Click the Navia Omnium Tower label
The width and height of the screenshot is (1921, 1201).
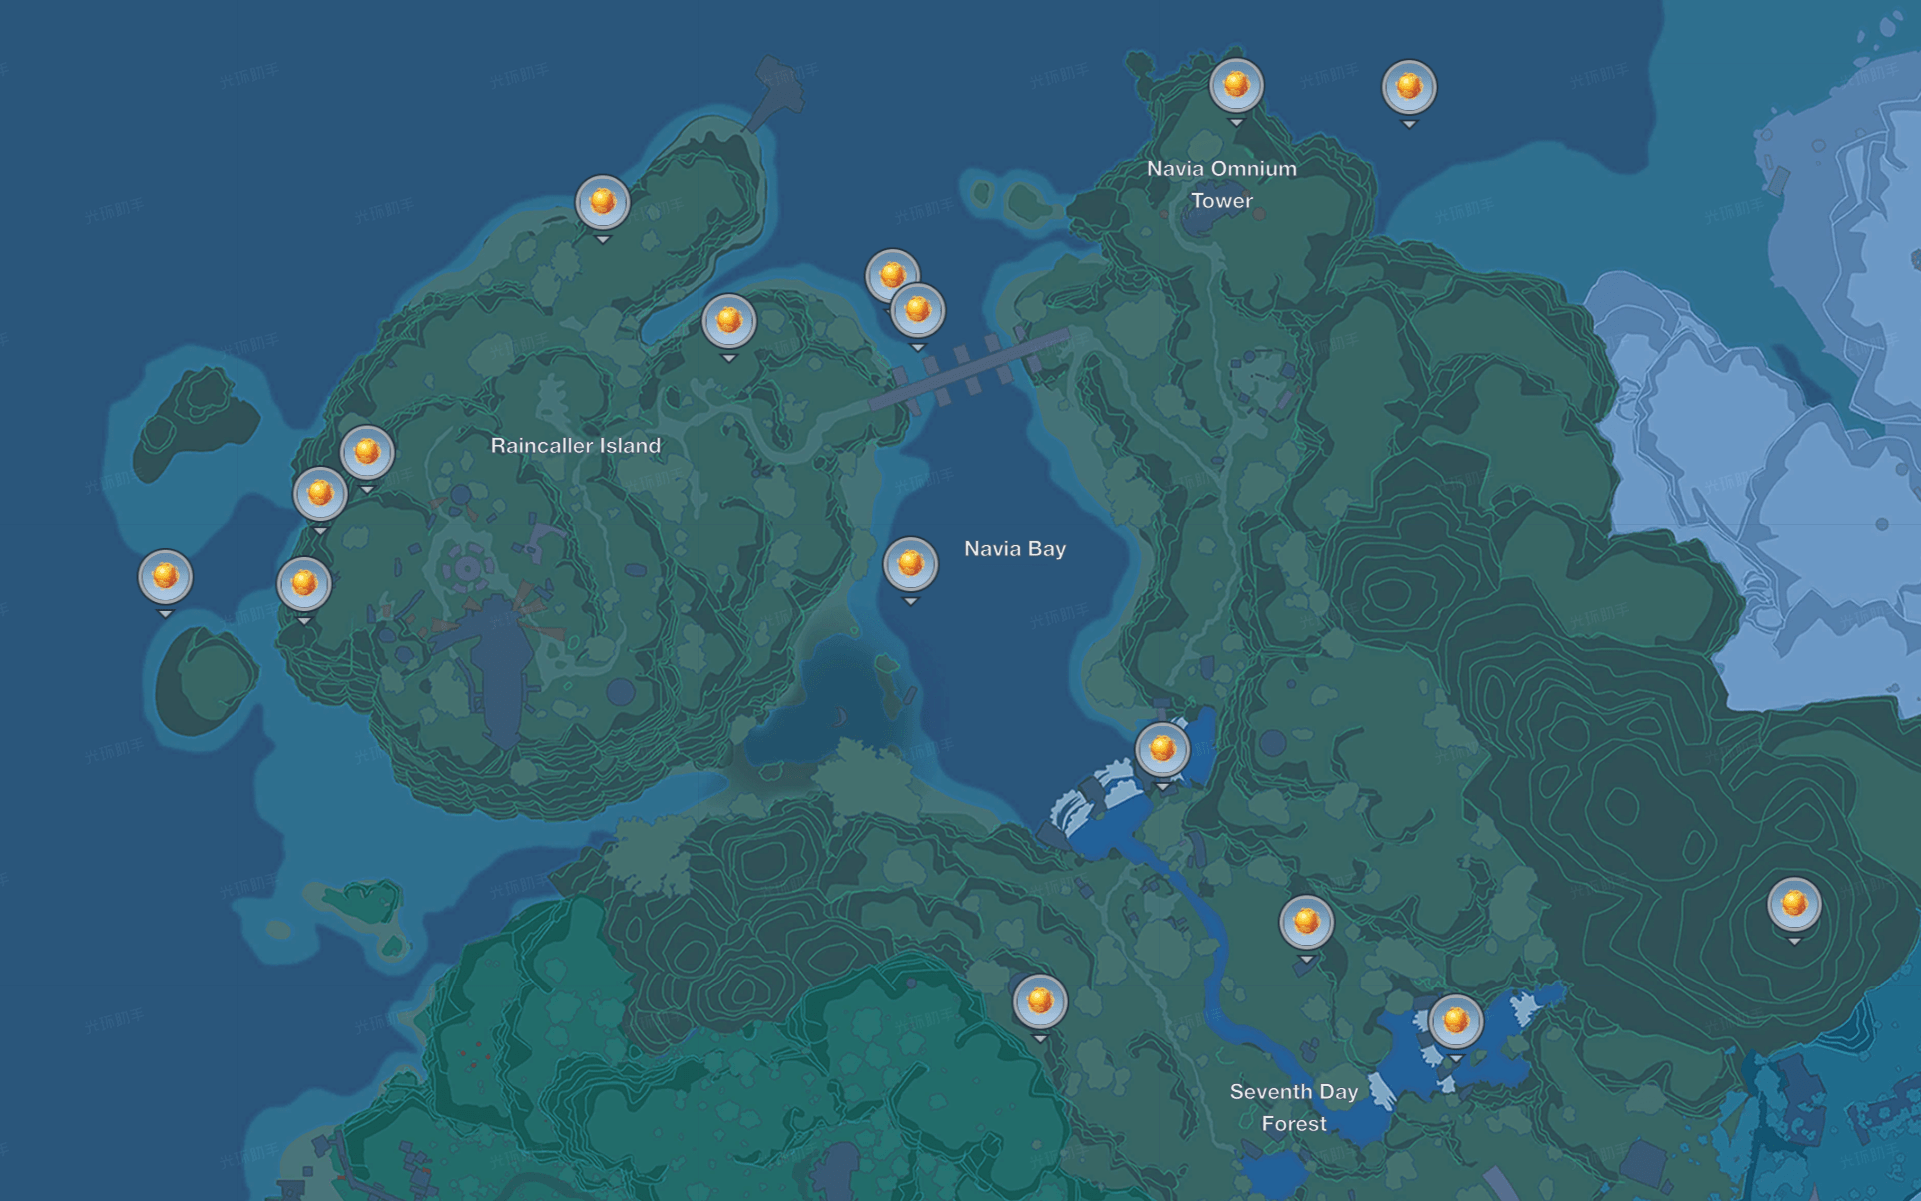(1221, 185)
